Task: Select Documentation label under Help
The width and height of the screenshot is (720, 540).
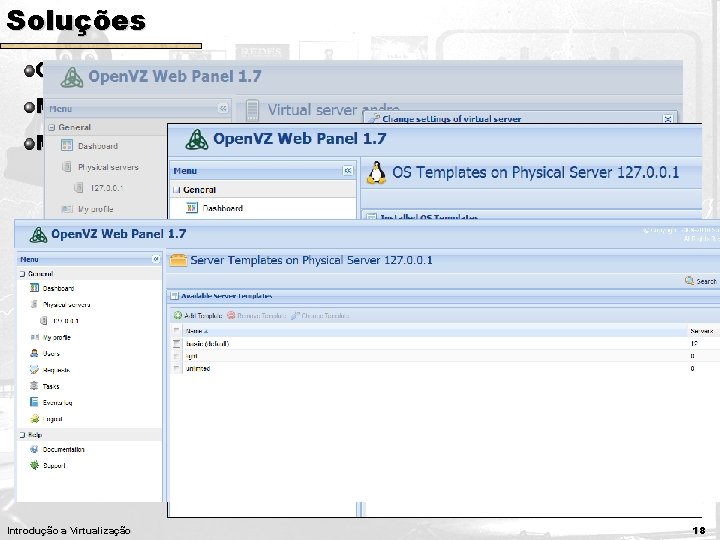Action: tap(63, 450)
